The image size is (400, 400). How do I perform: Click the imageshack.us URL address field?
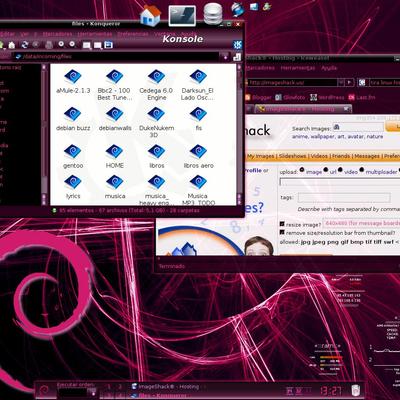292,82
